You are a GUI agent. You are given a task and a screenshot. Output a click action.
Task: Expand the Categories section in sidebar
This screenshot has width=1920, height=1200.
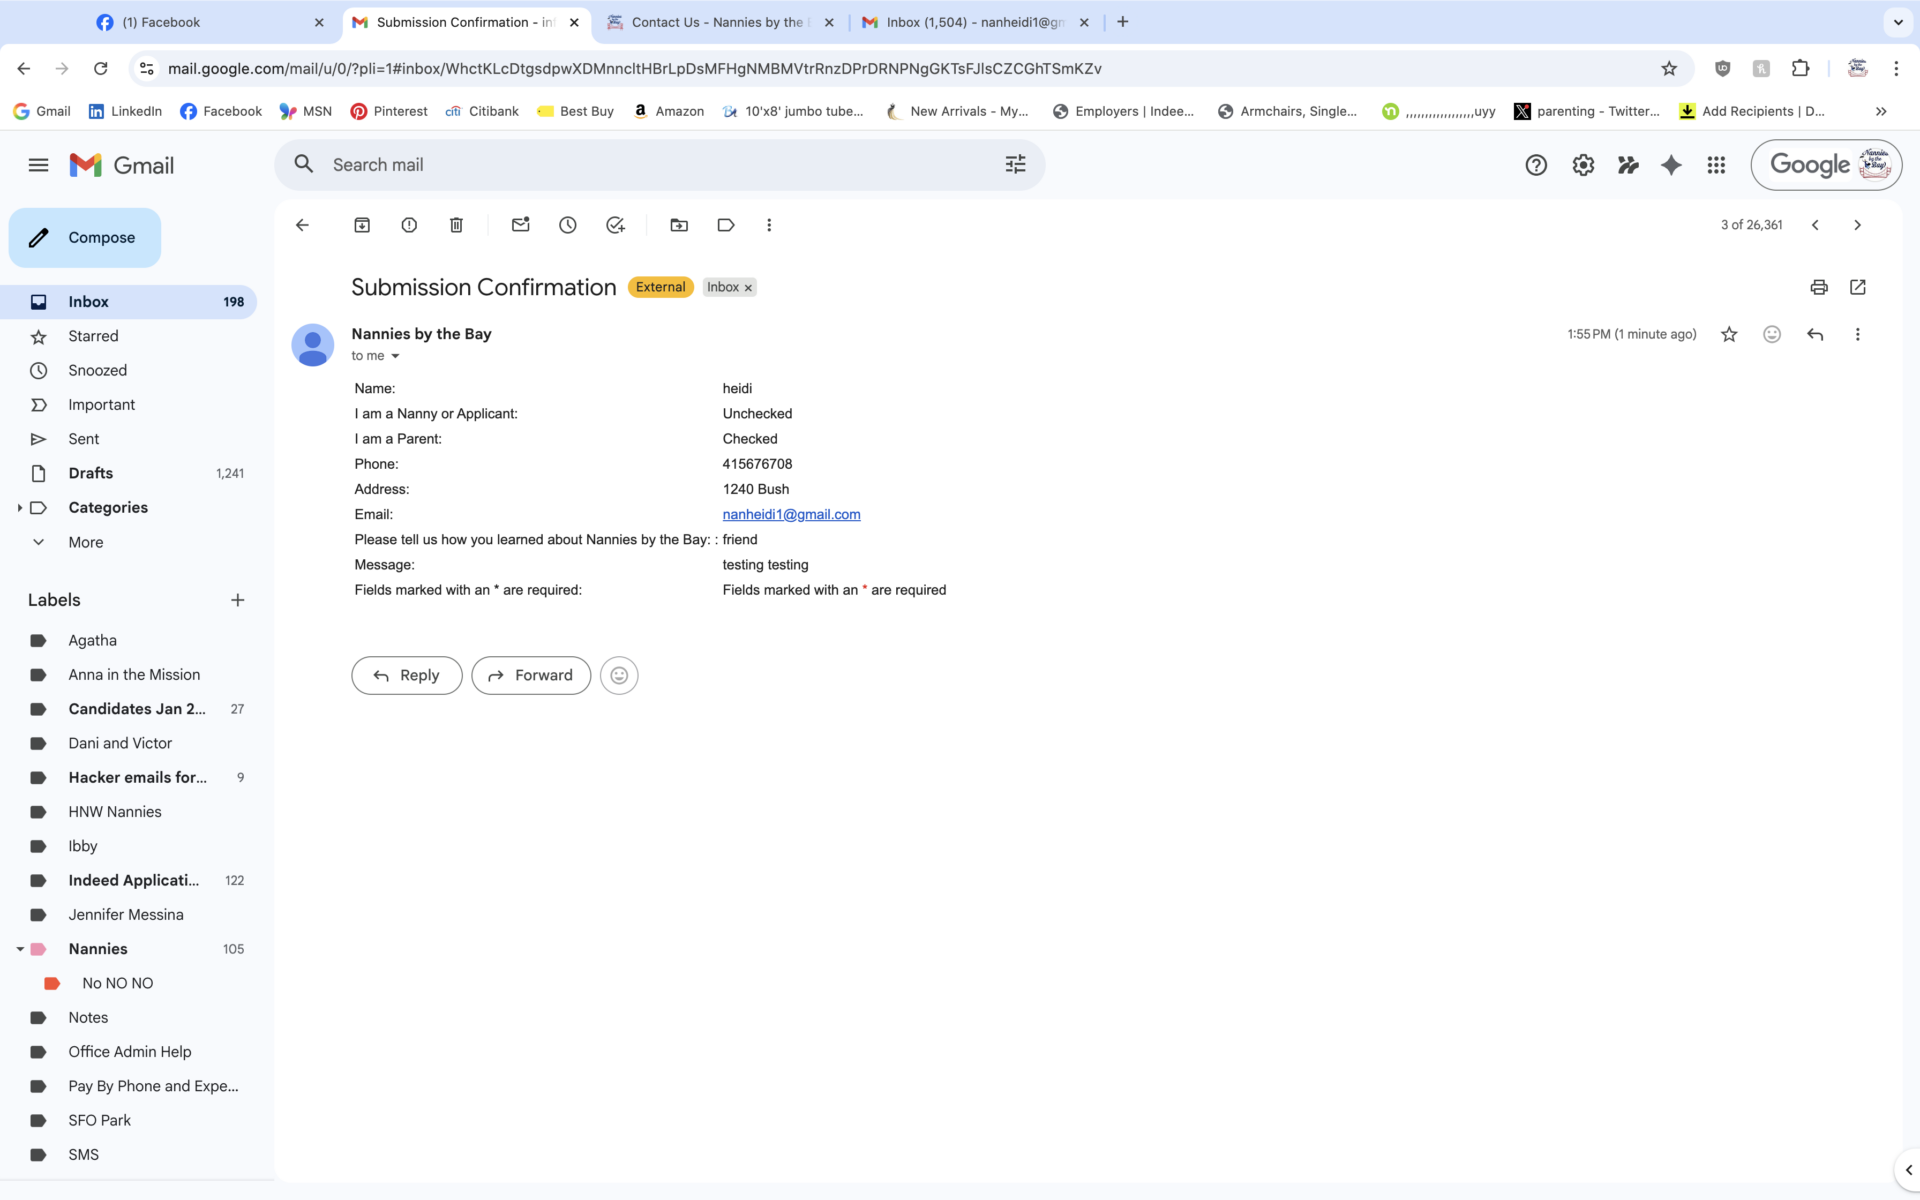point(19,508)
